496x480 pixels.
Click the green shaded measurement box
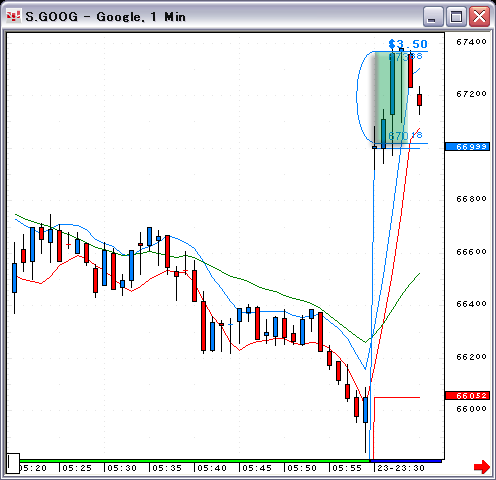point(392,99)
